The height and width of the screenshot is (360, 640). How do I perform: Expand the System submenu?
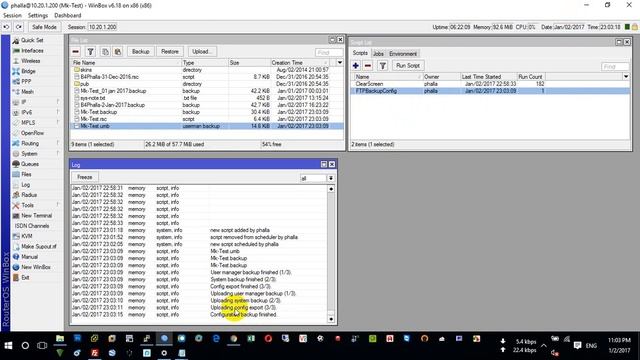(29, 153)
